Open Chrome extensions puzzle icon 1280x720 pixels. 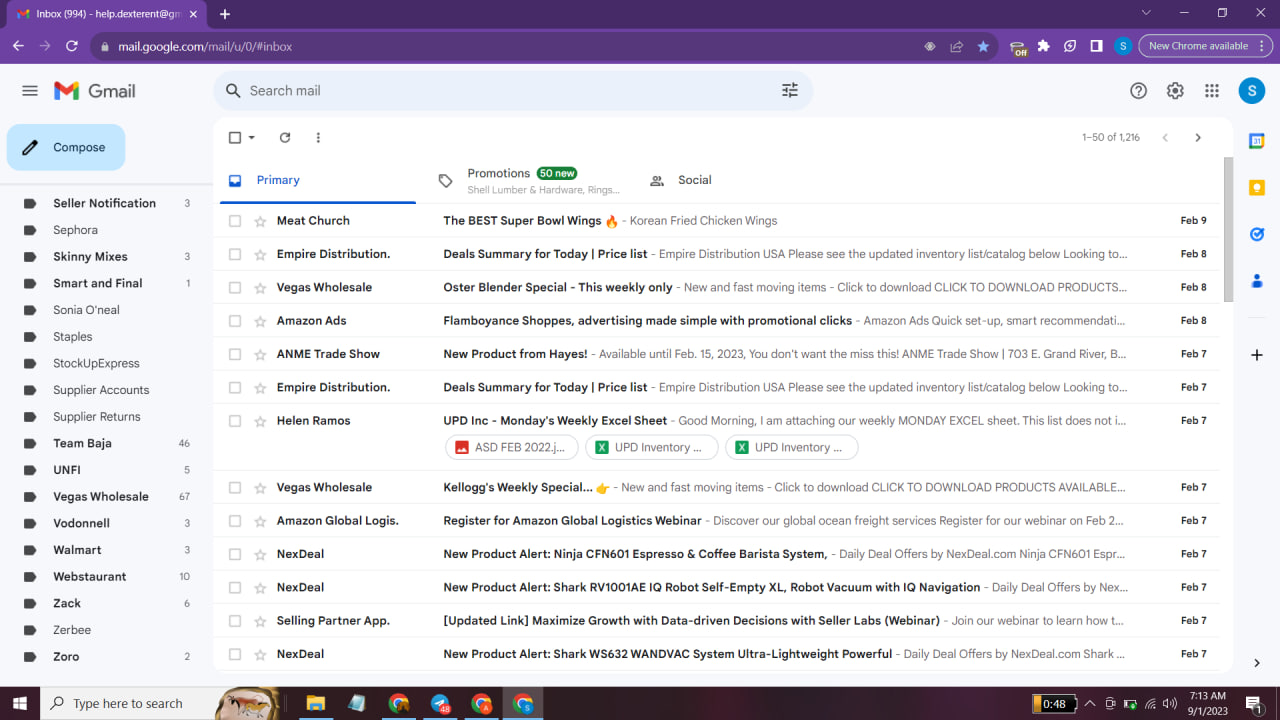pyautogui.click(x=1044, y=46)
